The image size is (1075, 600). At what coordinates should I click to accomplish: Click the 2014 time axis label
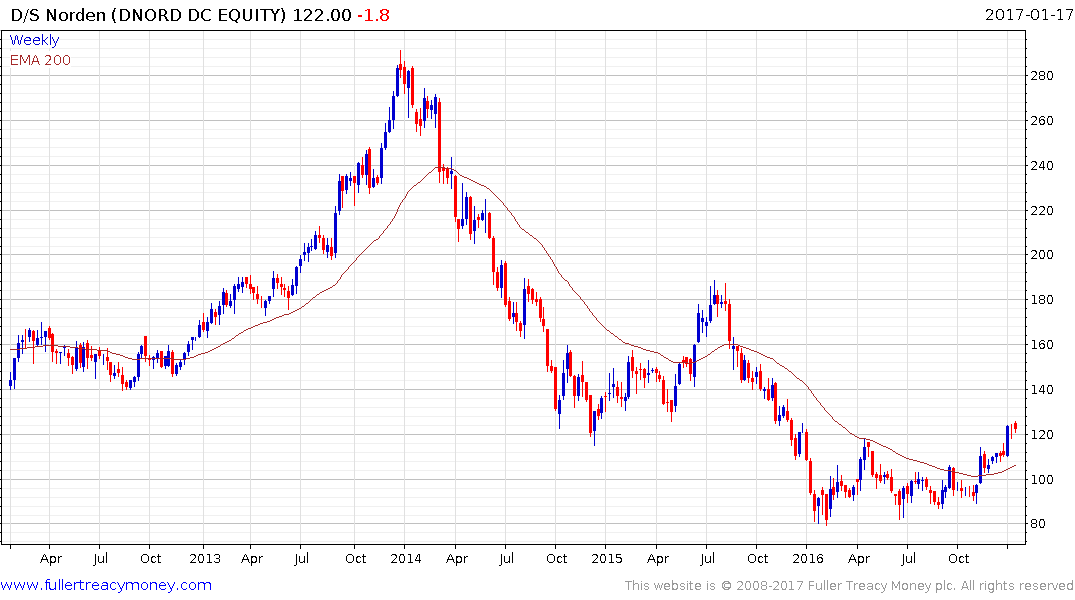pyautogui.click(x=406, y=558)
